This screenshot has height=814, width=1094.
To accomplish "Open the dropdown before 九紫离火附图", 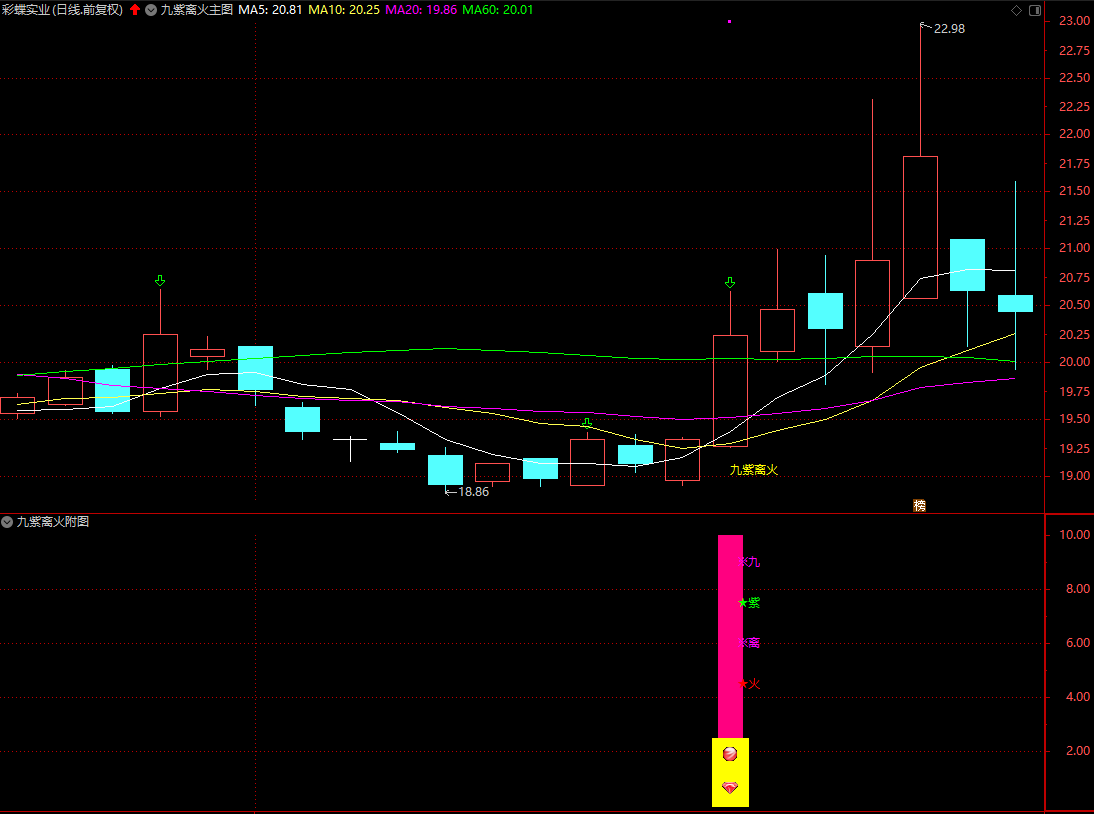I will click(x=7, y=522).
